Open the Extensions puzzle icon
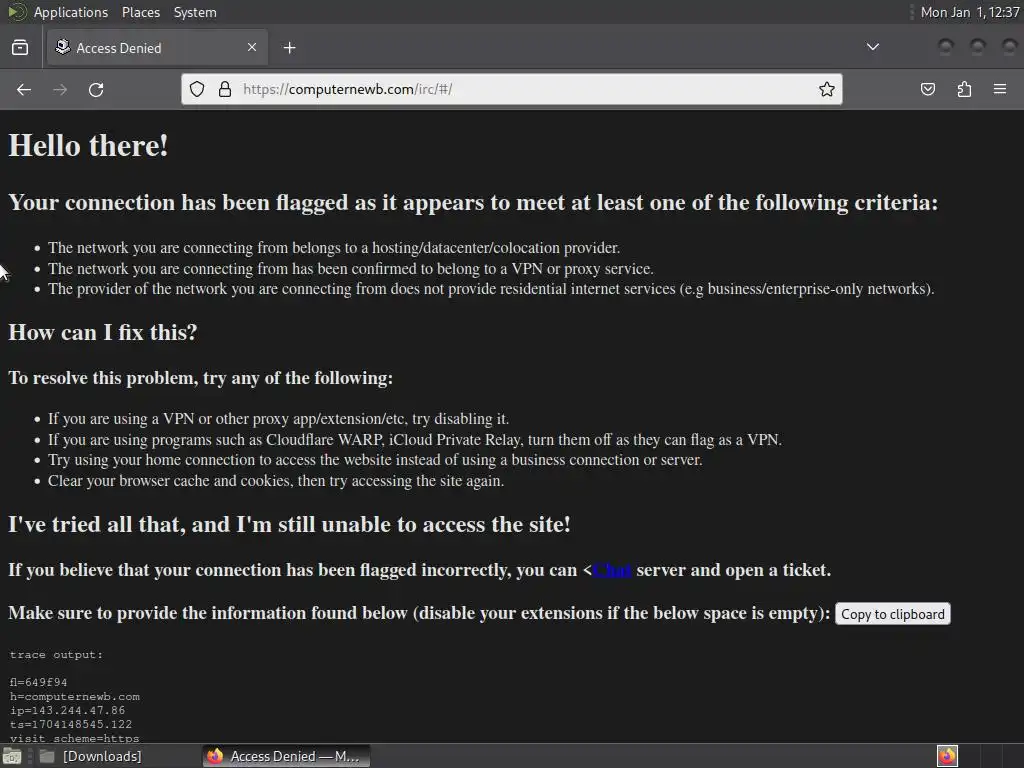1024x768 pixels. (964, 89)
